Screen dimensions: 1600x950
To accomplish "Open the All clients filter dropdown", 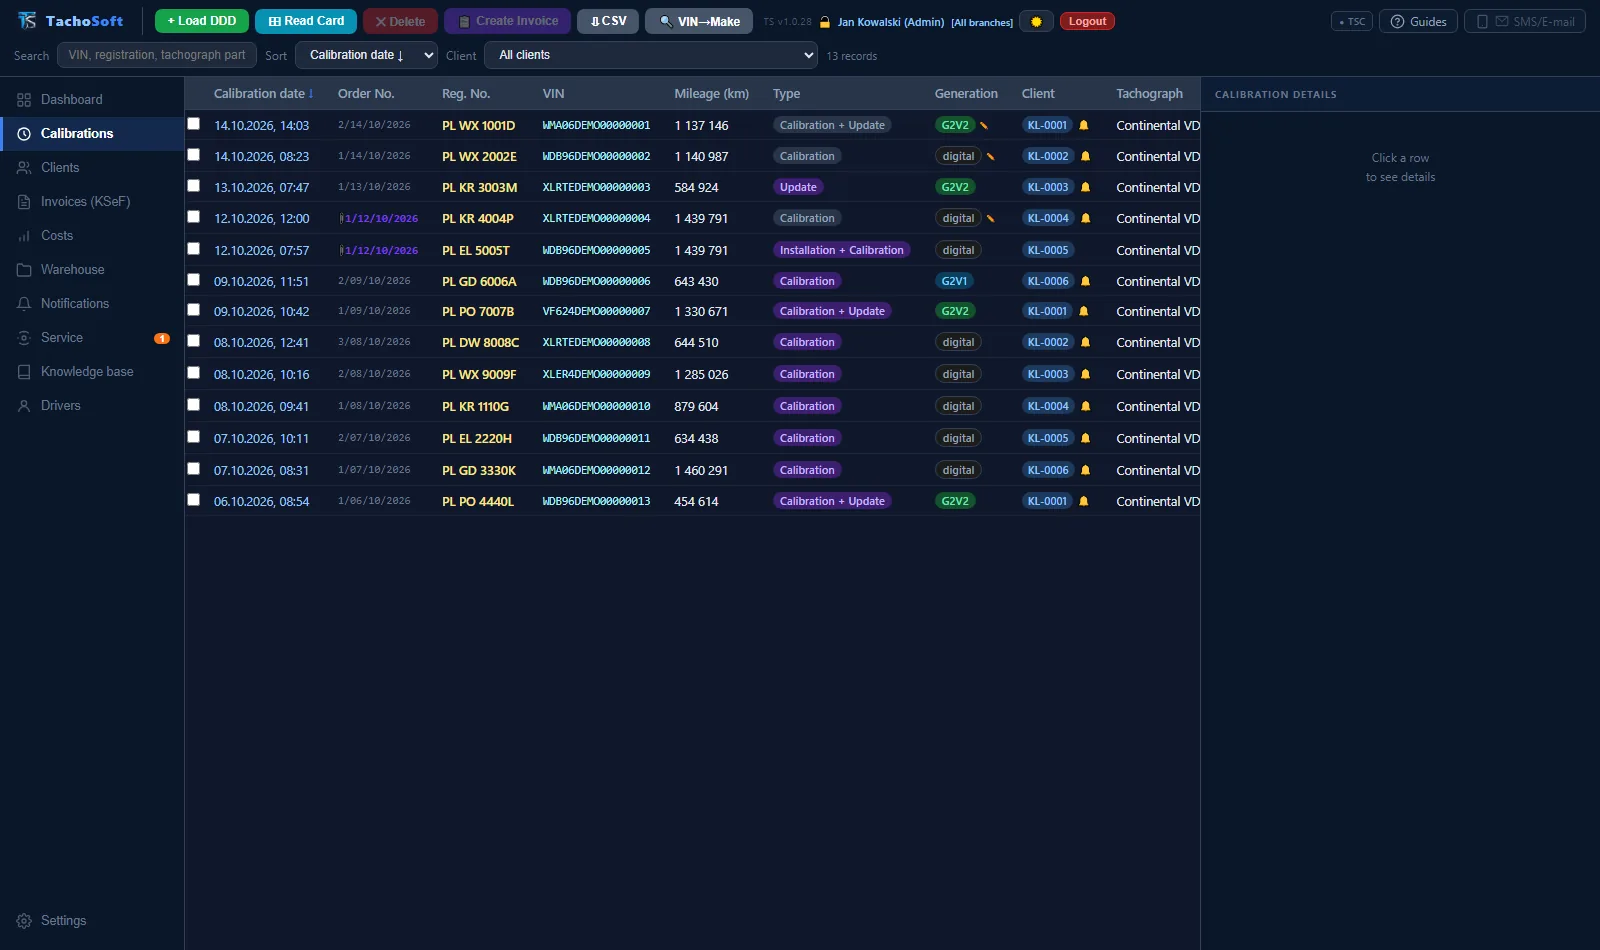I will [x=650, y=55].
